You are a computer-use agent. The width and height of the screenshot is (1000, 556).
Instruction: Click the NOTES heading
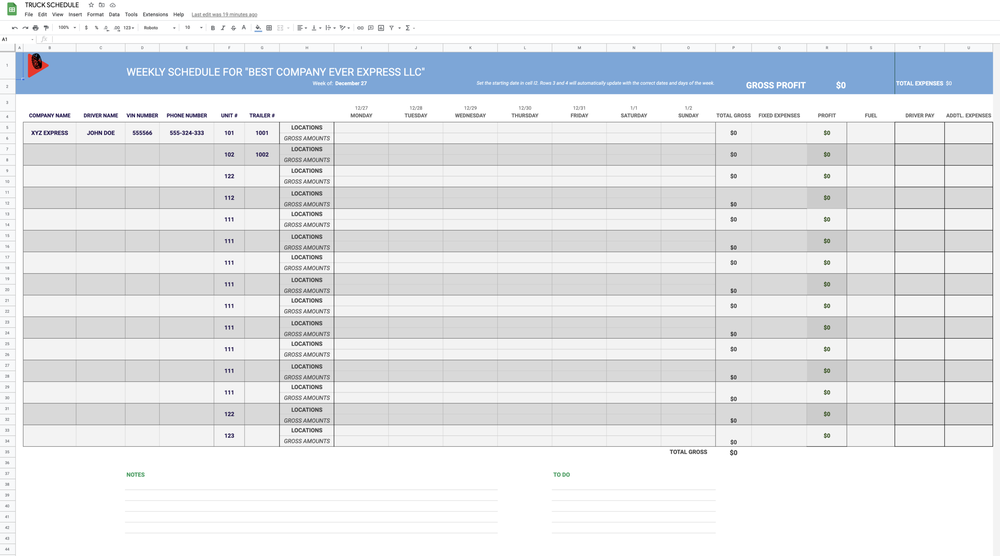135,475
